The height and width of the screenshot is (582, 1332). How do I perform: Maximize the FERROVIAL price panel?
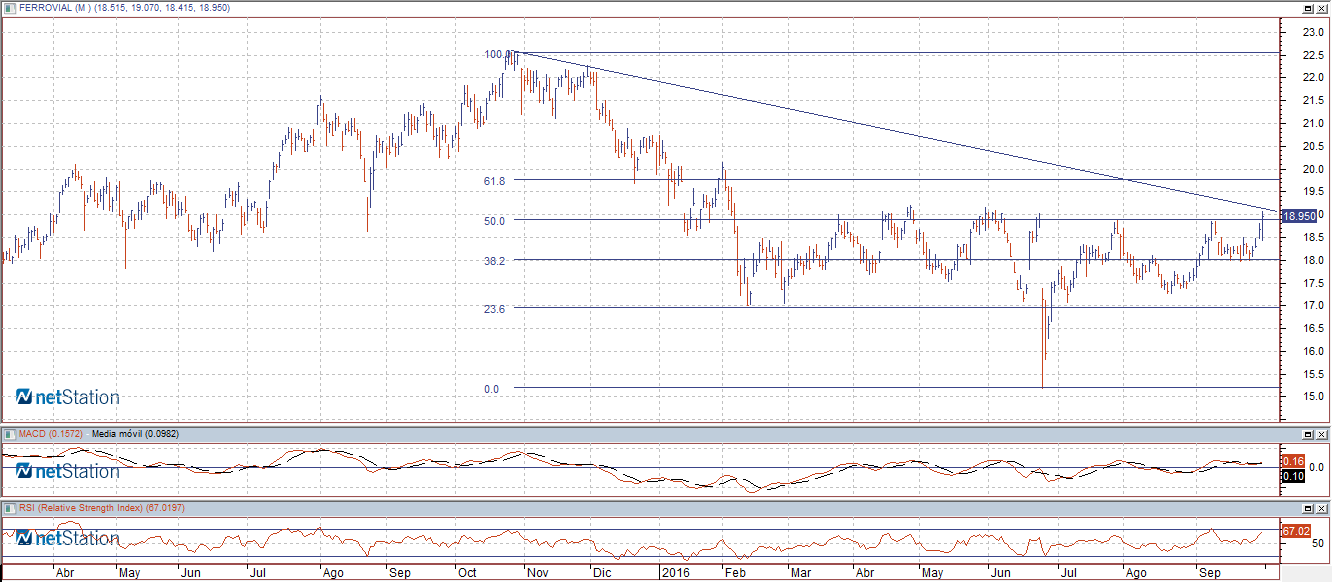[1307, 8]
